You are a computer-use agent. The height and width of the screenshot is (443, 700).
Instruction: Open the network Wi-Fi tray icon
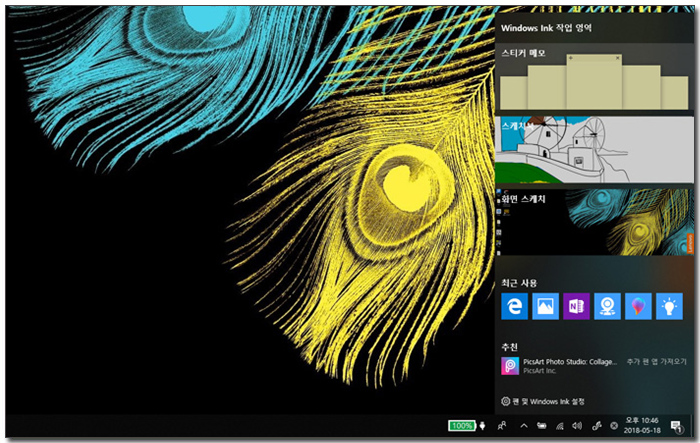point(559,426)
